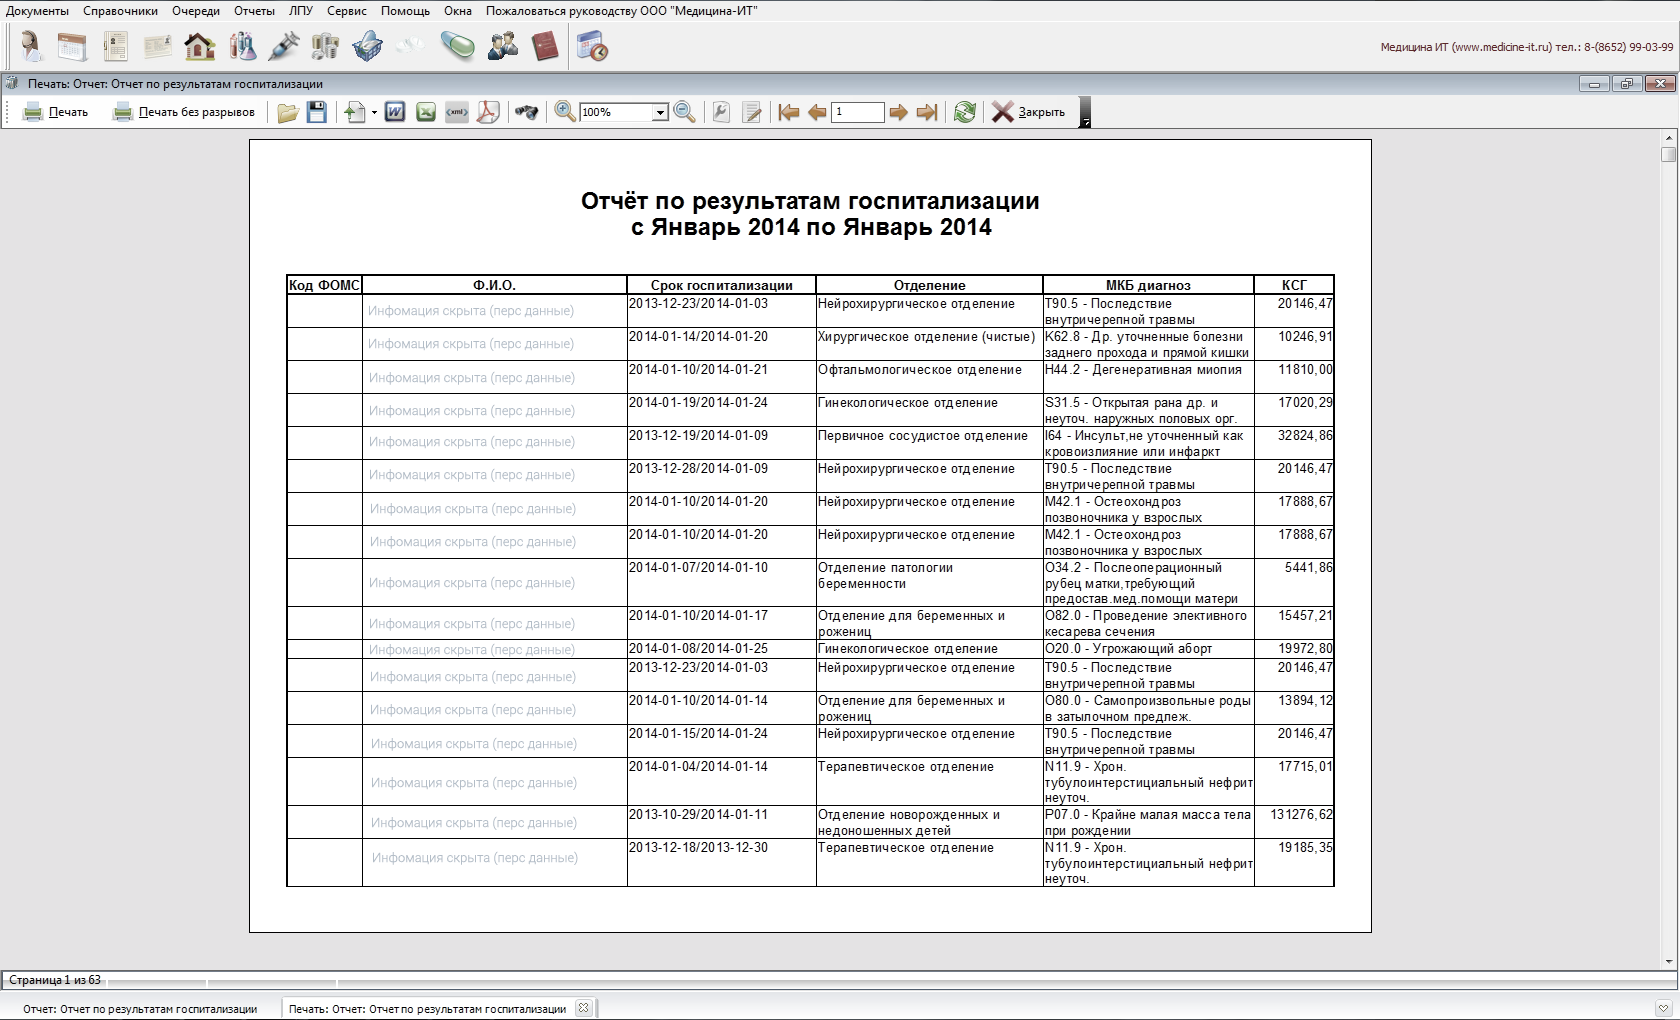Image resolution: width=1680 pixels, height=1020 pixels.
Task: Export the report to Excel
Action: 426,112
